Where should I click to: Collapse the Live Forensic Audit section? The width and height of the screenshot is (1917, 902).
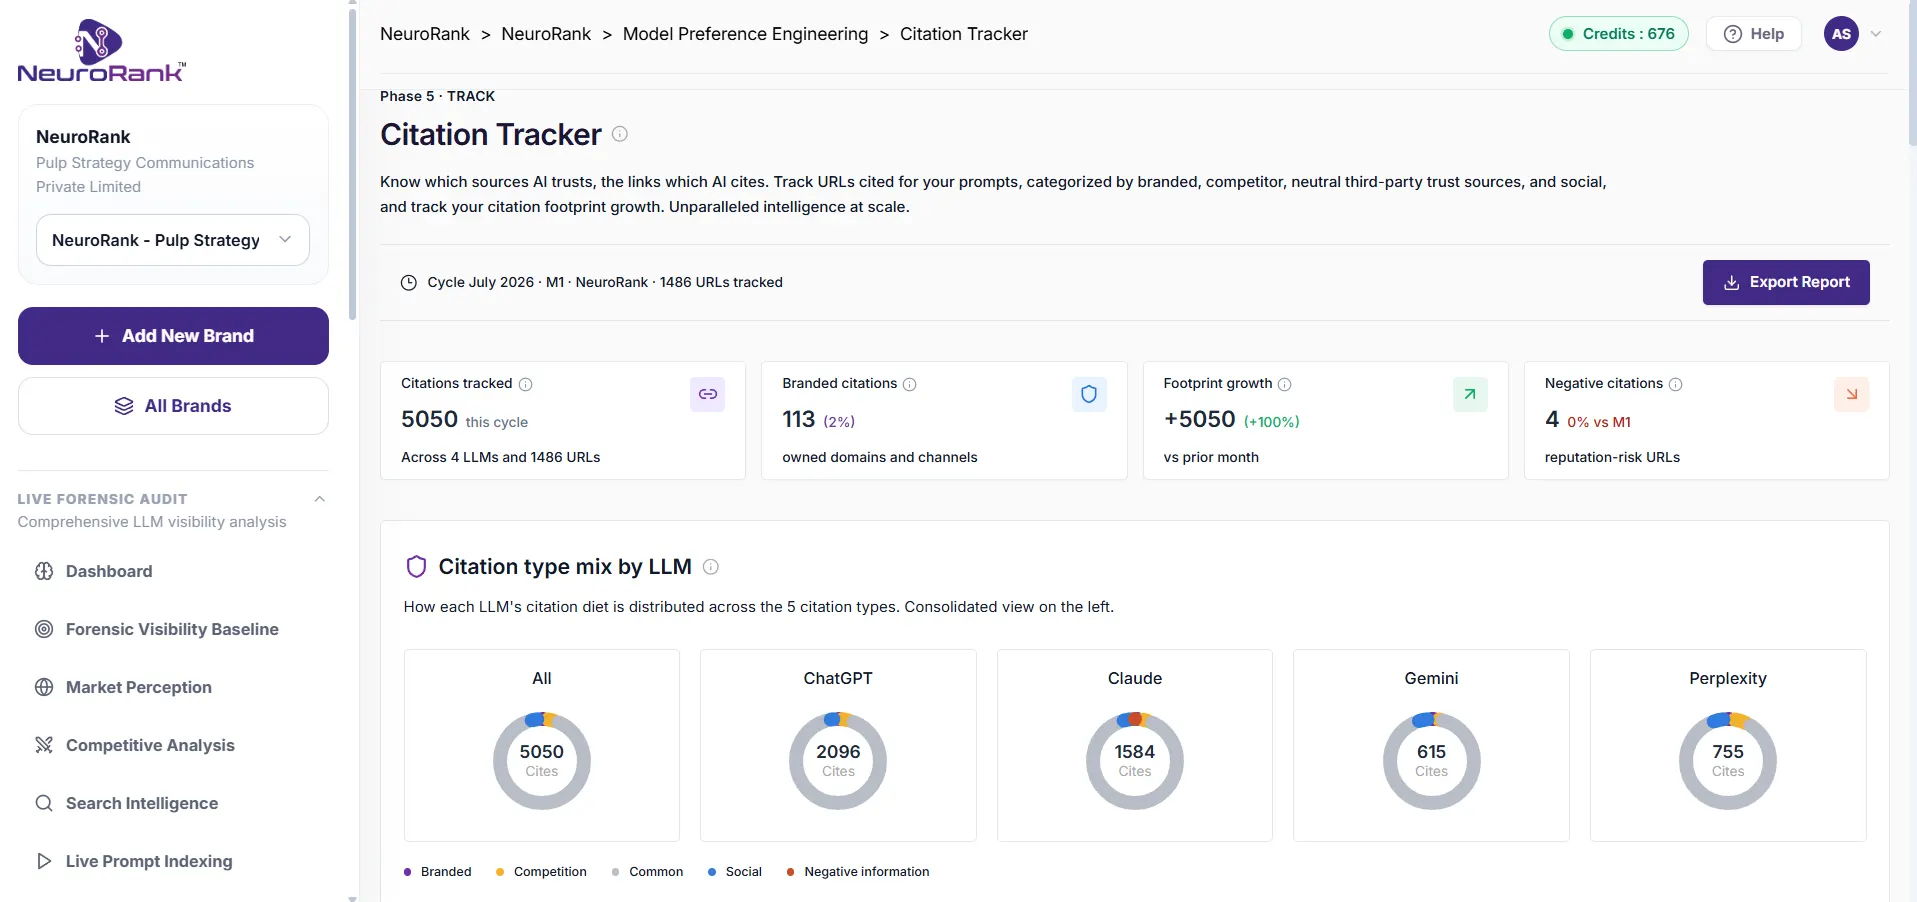coord(320,499)
